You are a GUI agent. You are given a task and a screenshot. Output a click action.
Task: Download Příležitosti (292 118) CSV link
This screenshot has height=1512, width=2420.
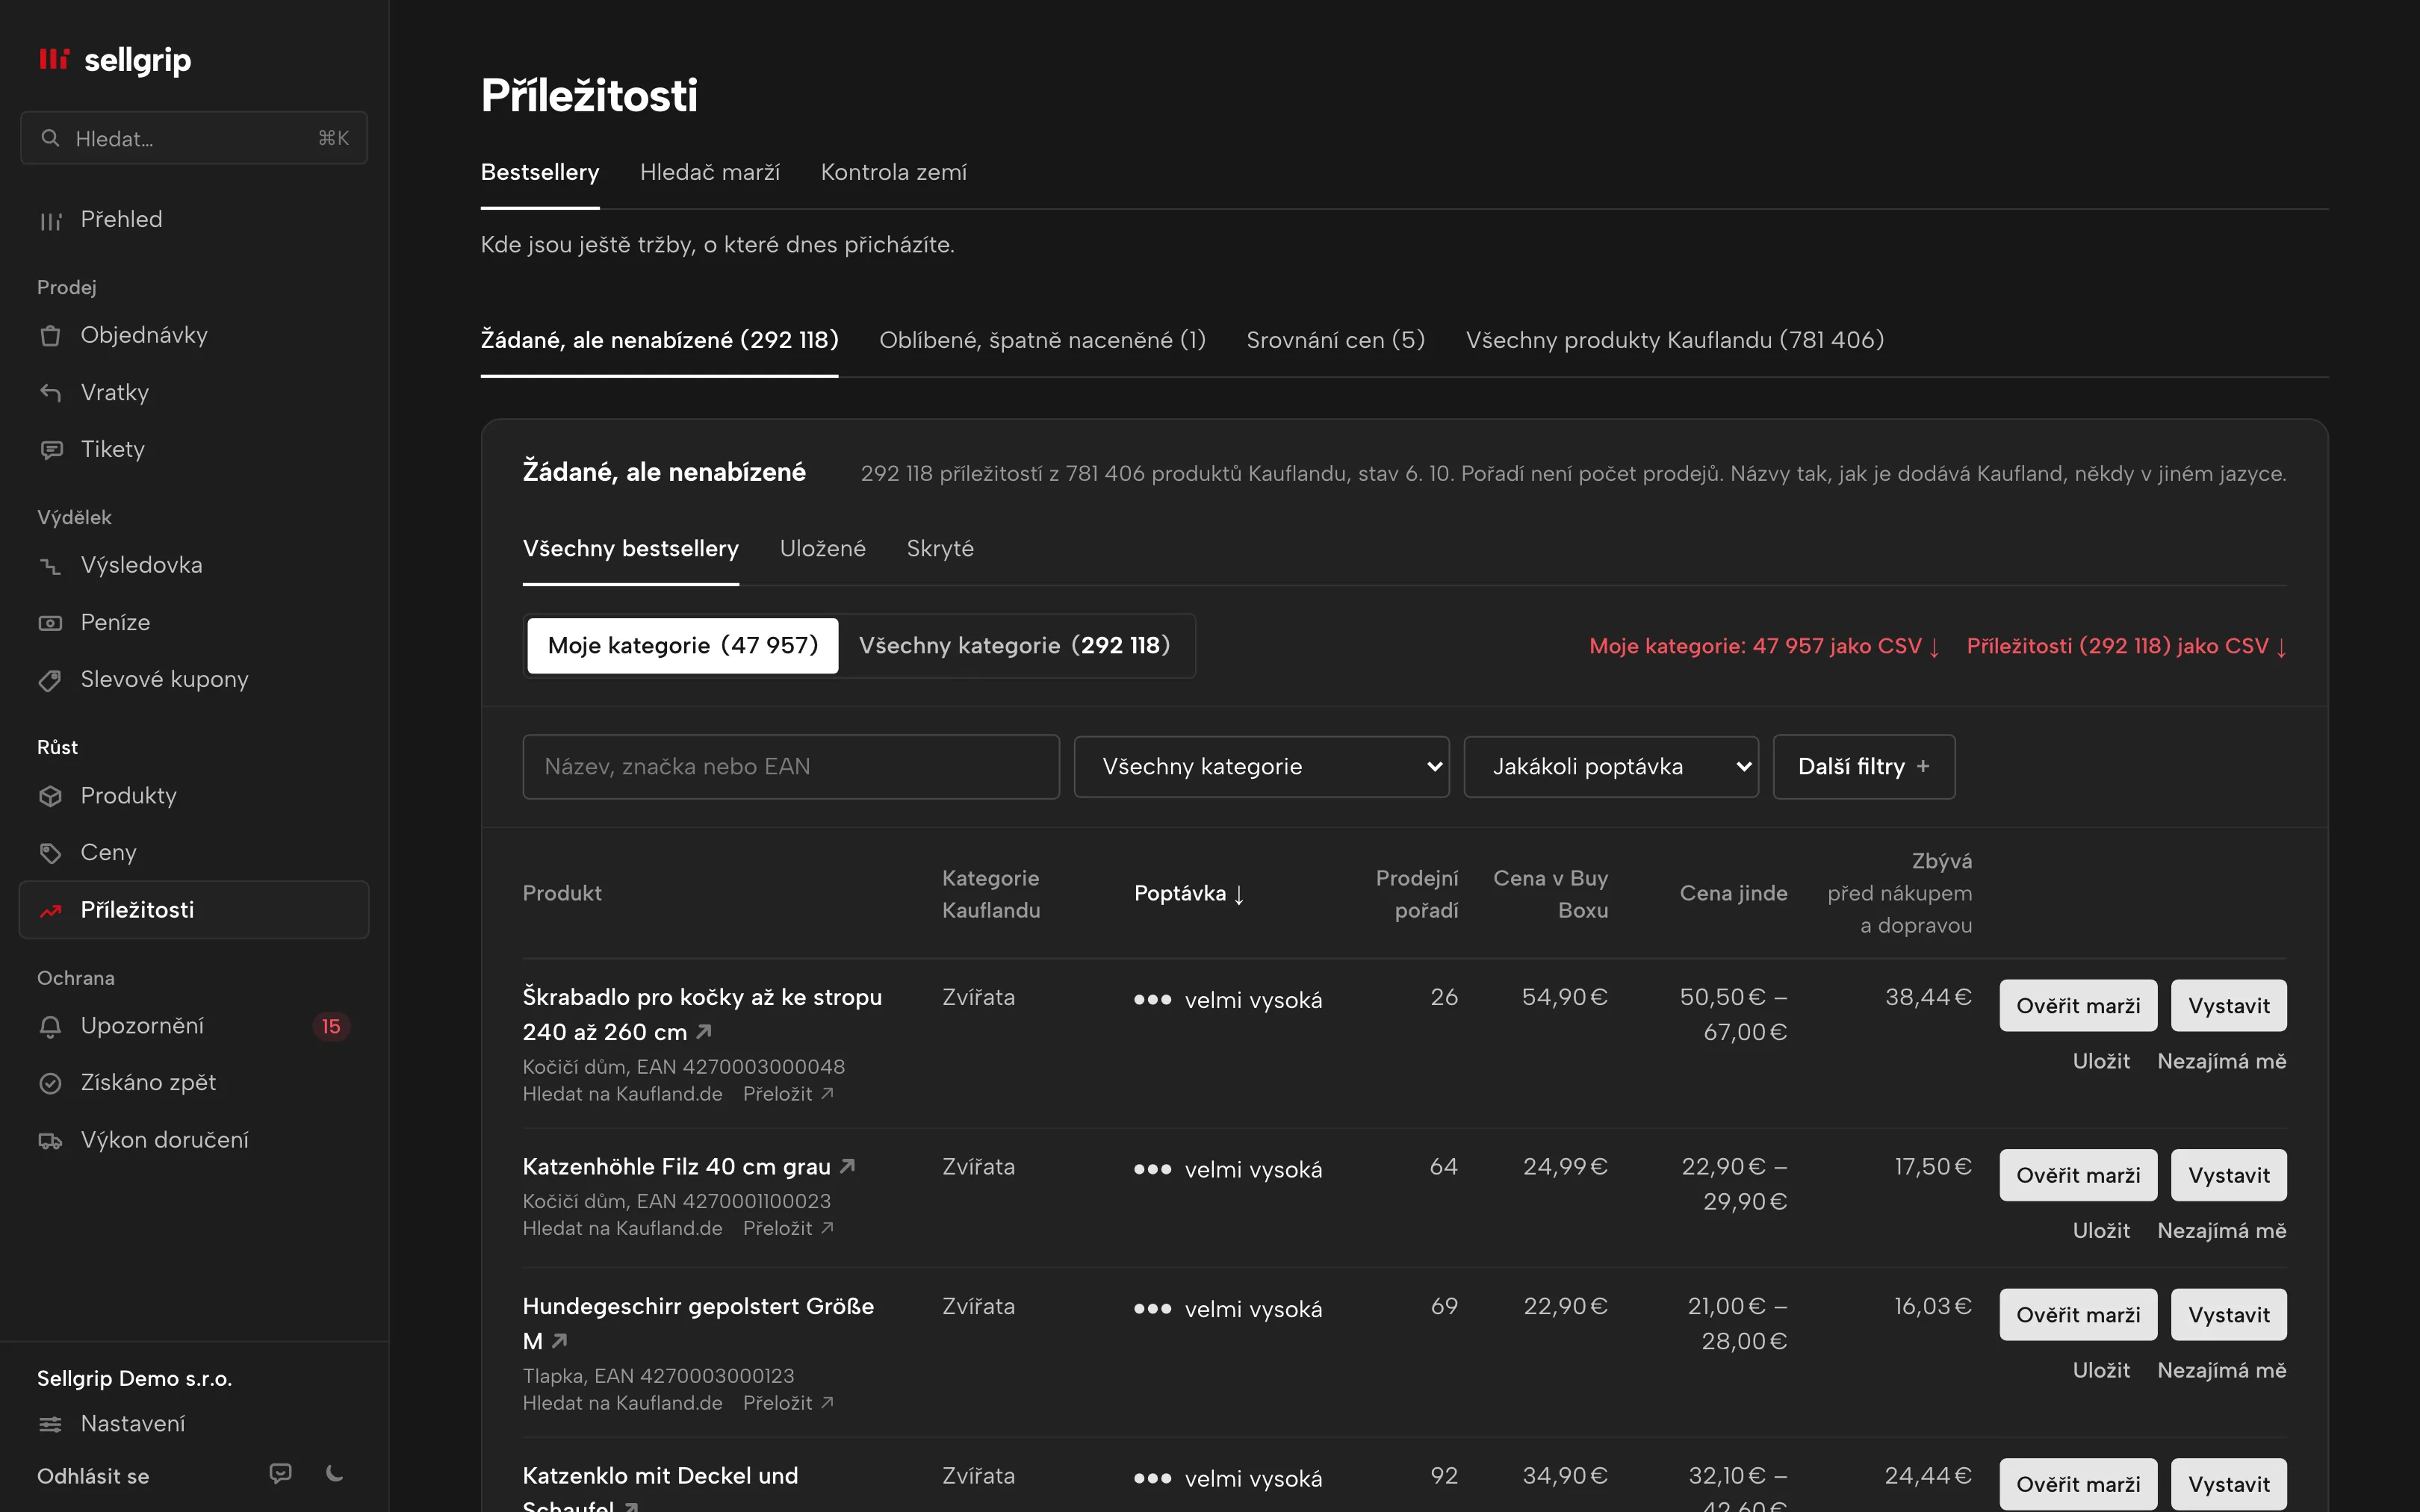pos(2127,646)
